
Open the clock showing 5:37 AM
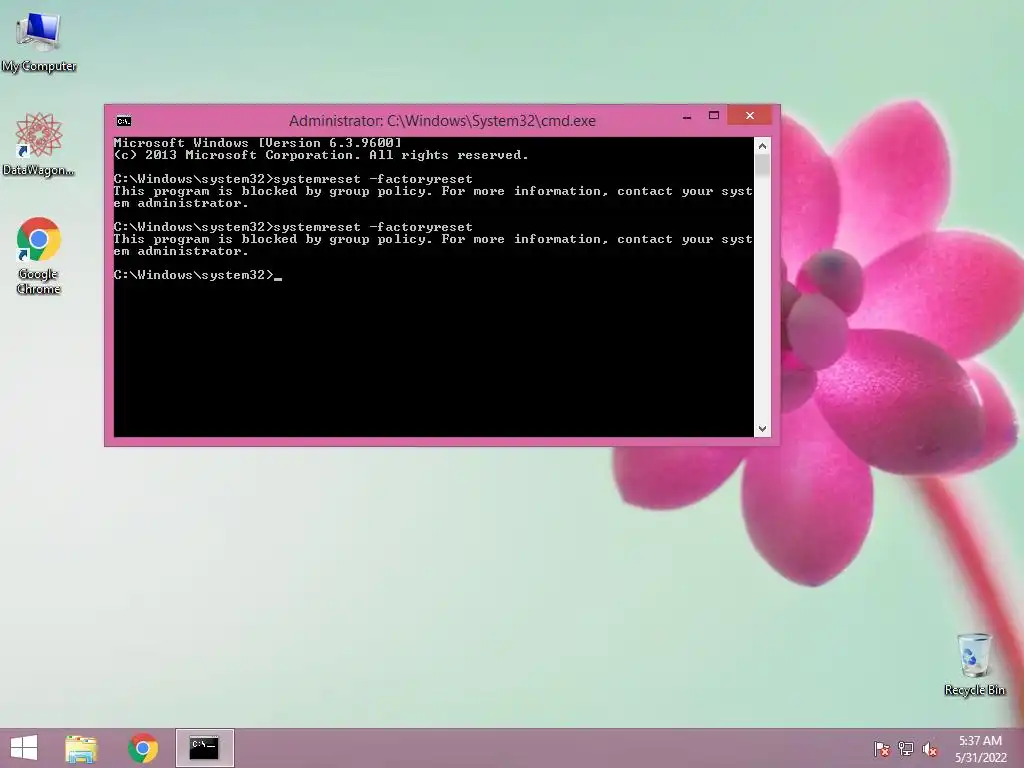click(980, 741)
